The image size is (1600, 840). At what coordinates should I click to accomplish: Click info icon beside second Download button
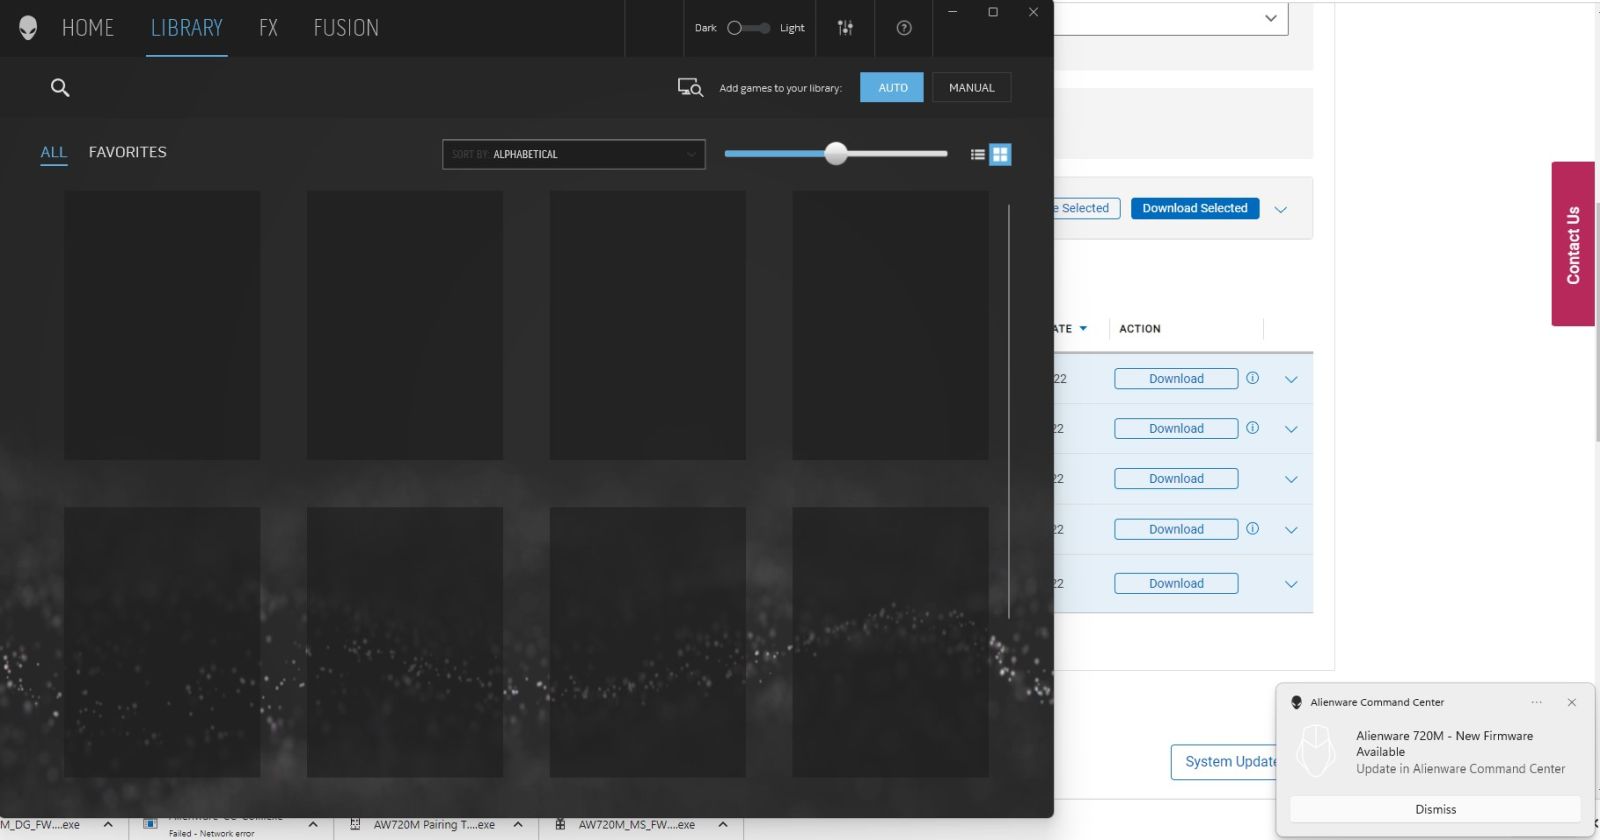click(1252, 428)
